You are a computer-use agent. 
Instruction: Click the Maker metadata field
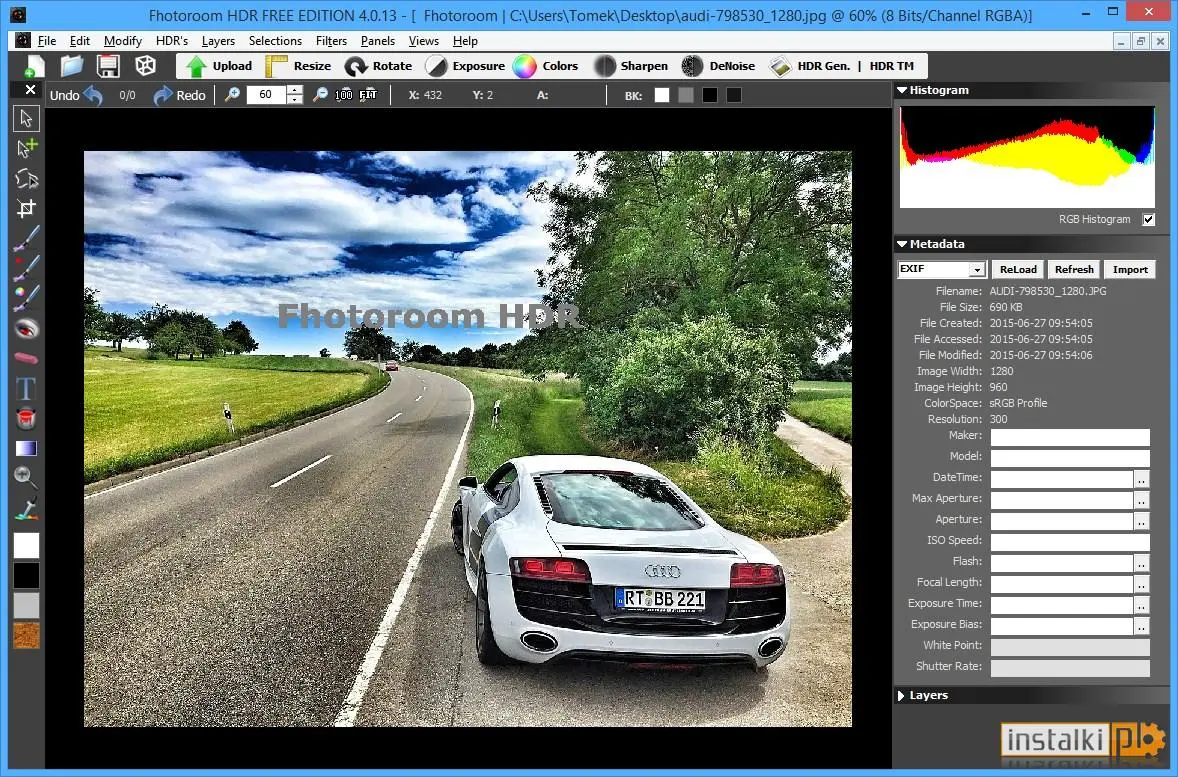(1070, 437)
